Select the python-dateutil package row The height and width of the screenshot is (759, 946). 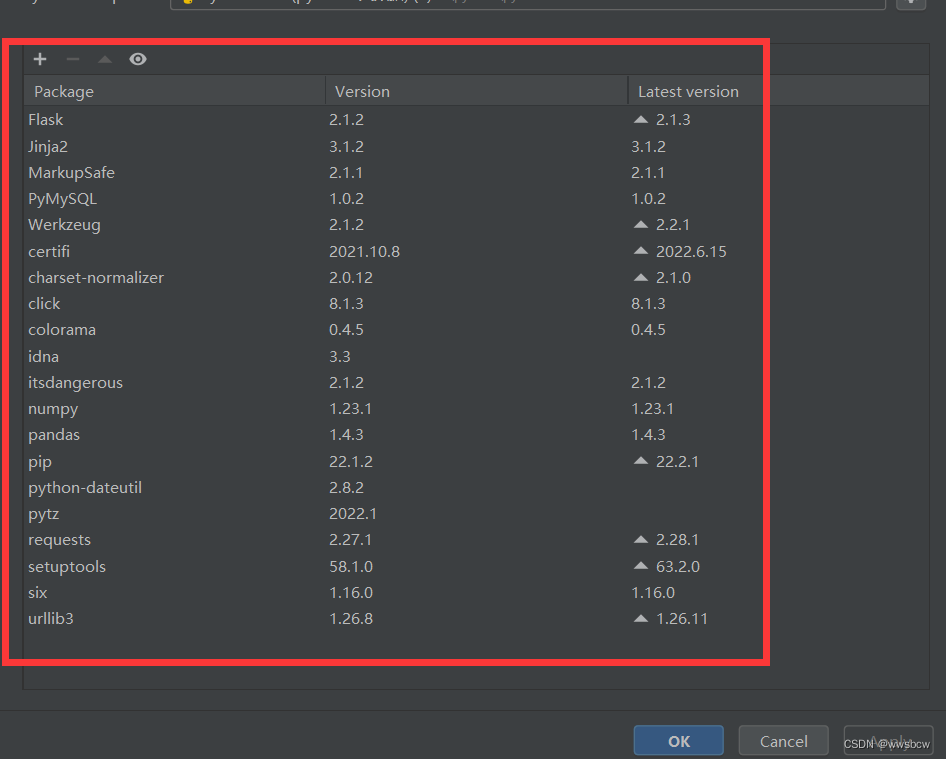tap(477, 487)
